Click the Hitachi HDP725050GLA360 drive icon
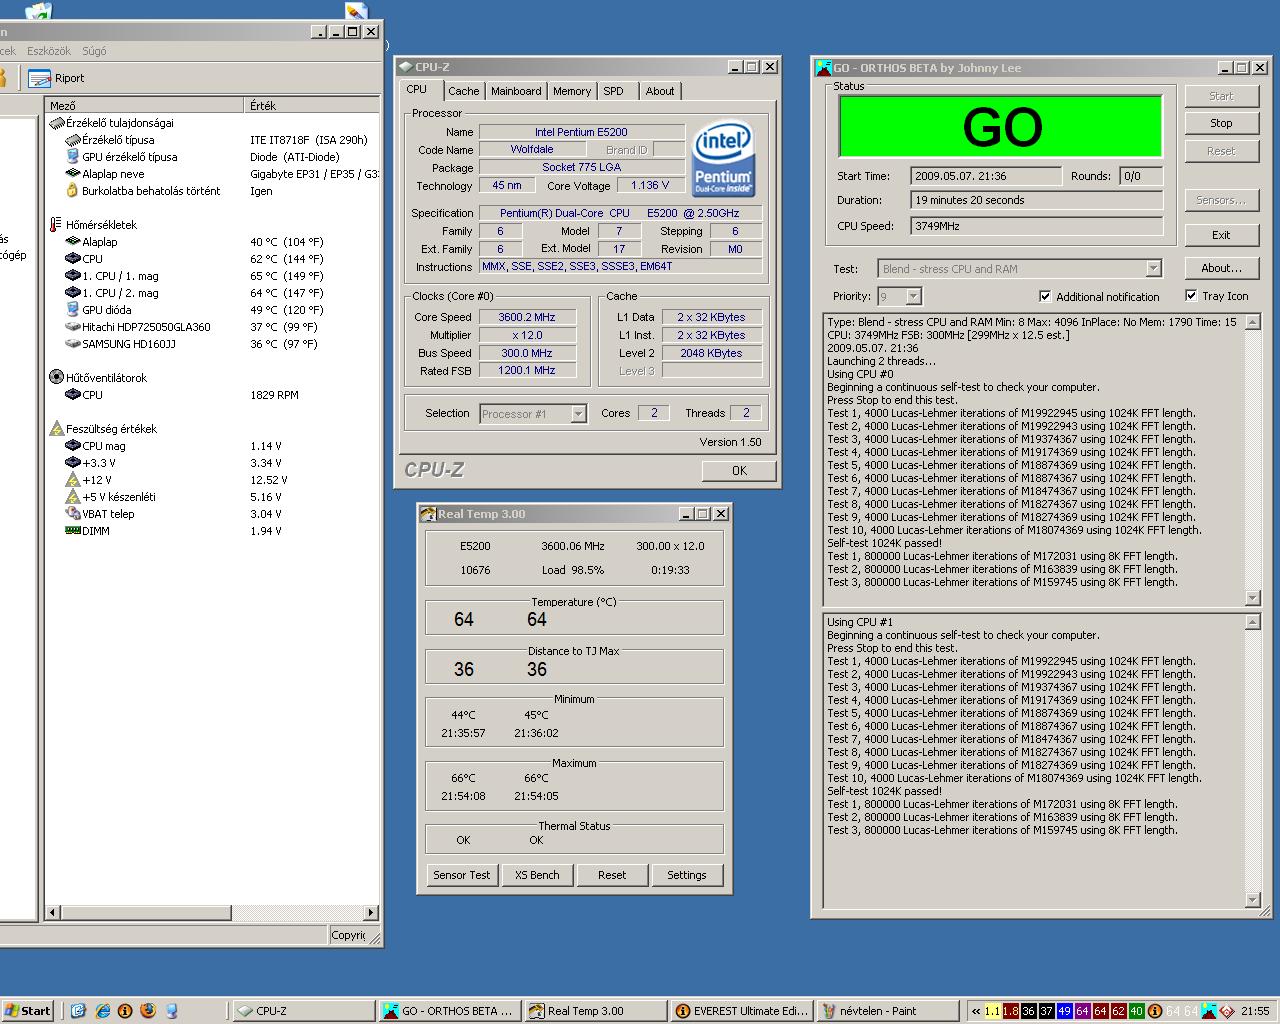 [72, 327]
